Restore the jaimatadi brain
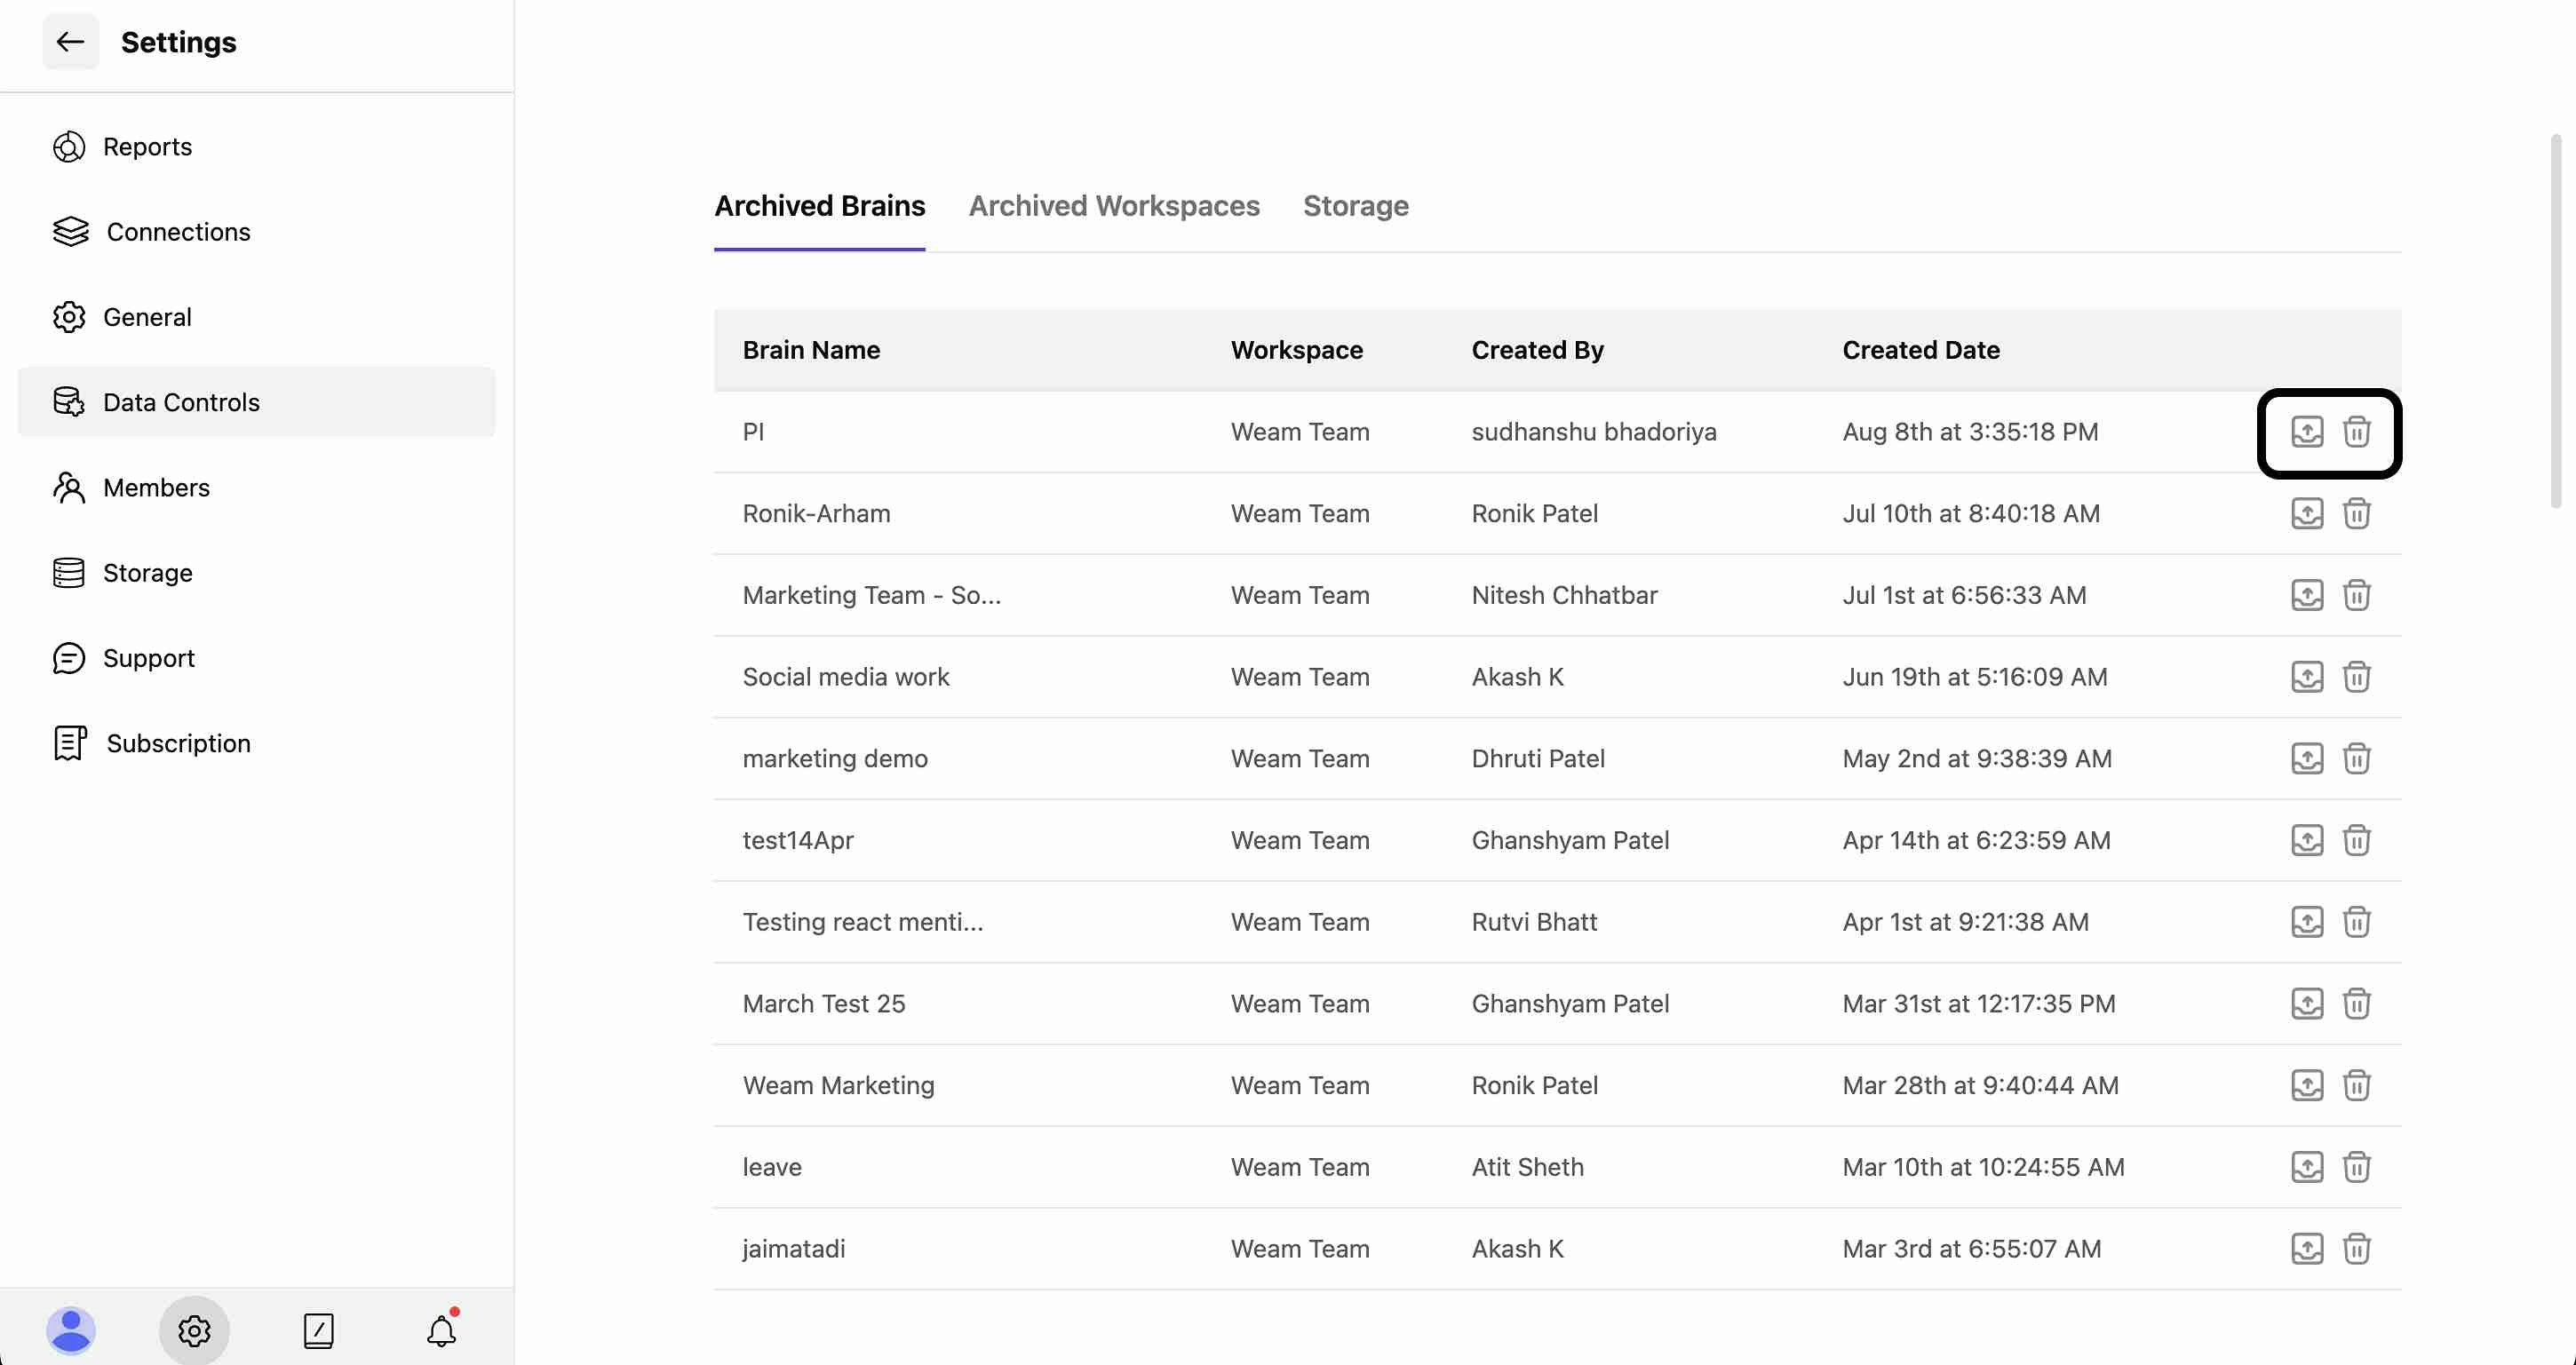 coord(2306,1249)
